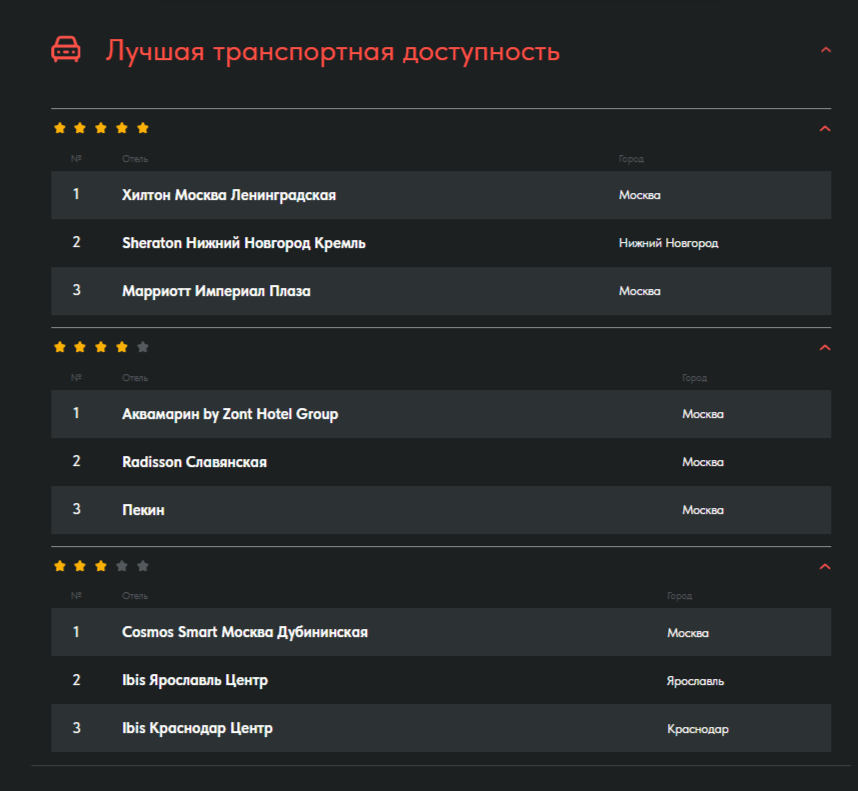
Task: Click rank number 1 in Хилтон row
Action: pos(76,194)
